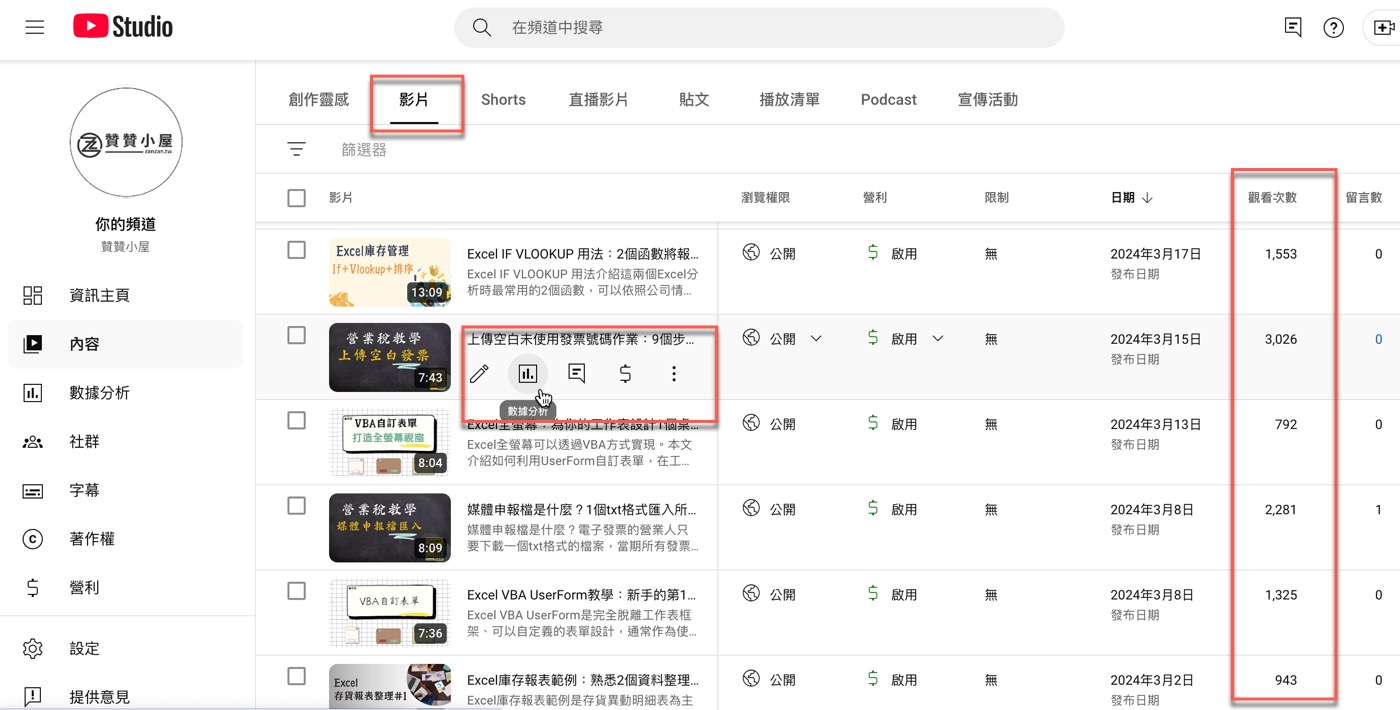Toggle the select-all checkbox in the header row
The height and width of the screenshot is (710, 1400).
[296, 198]
